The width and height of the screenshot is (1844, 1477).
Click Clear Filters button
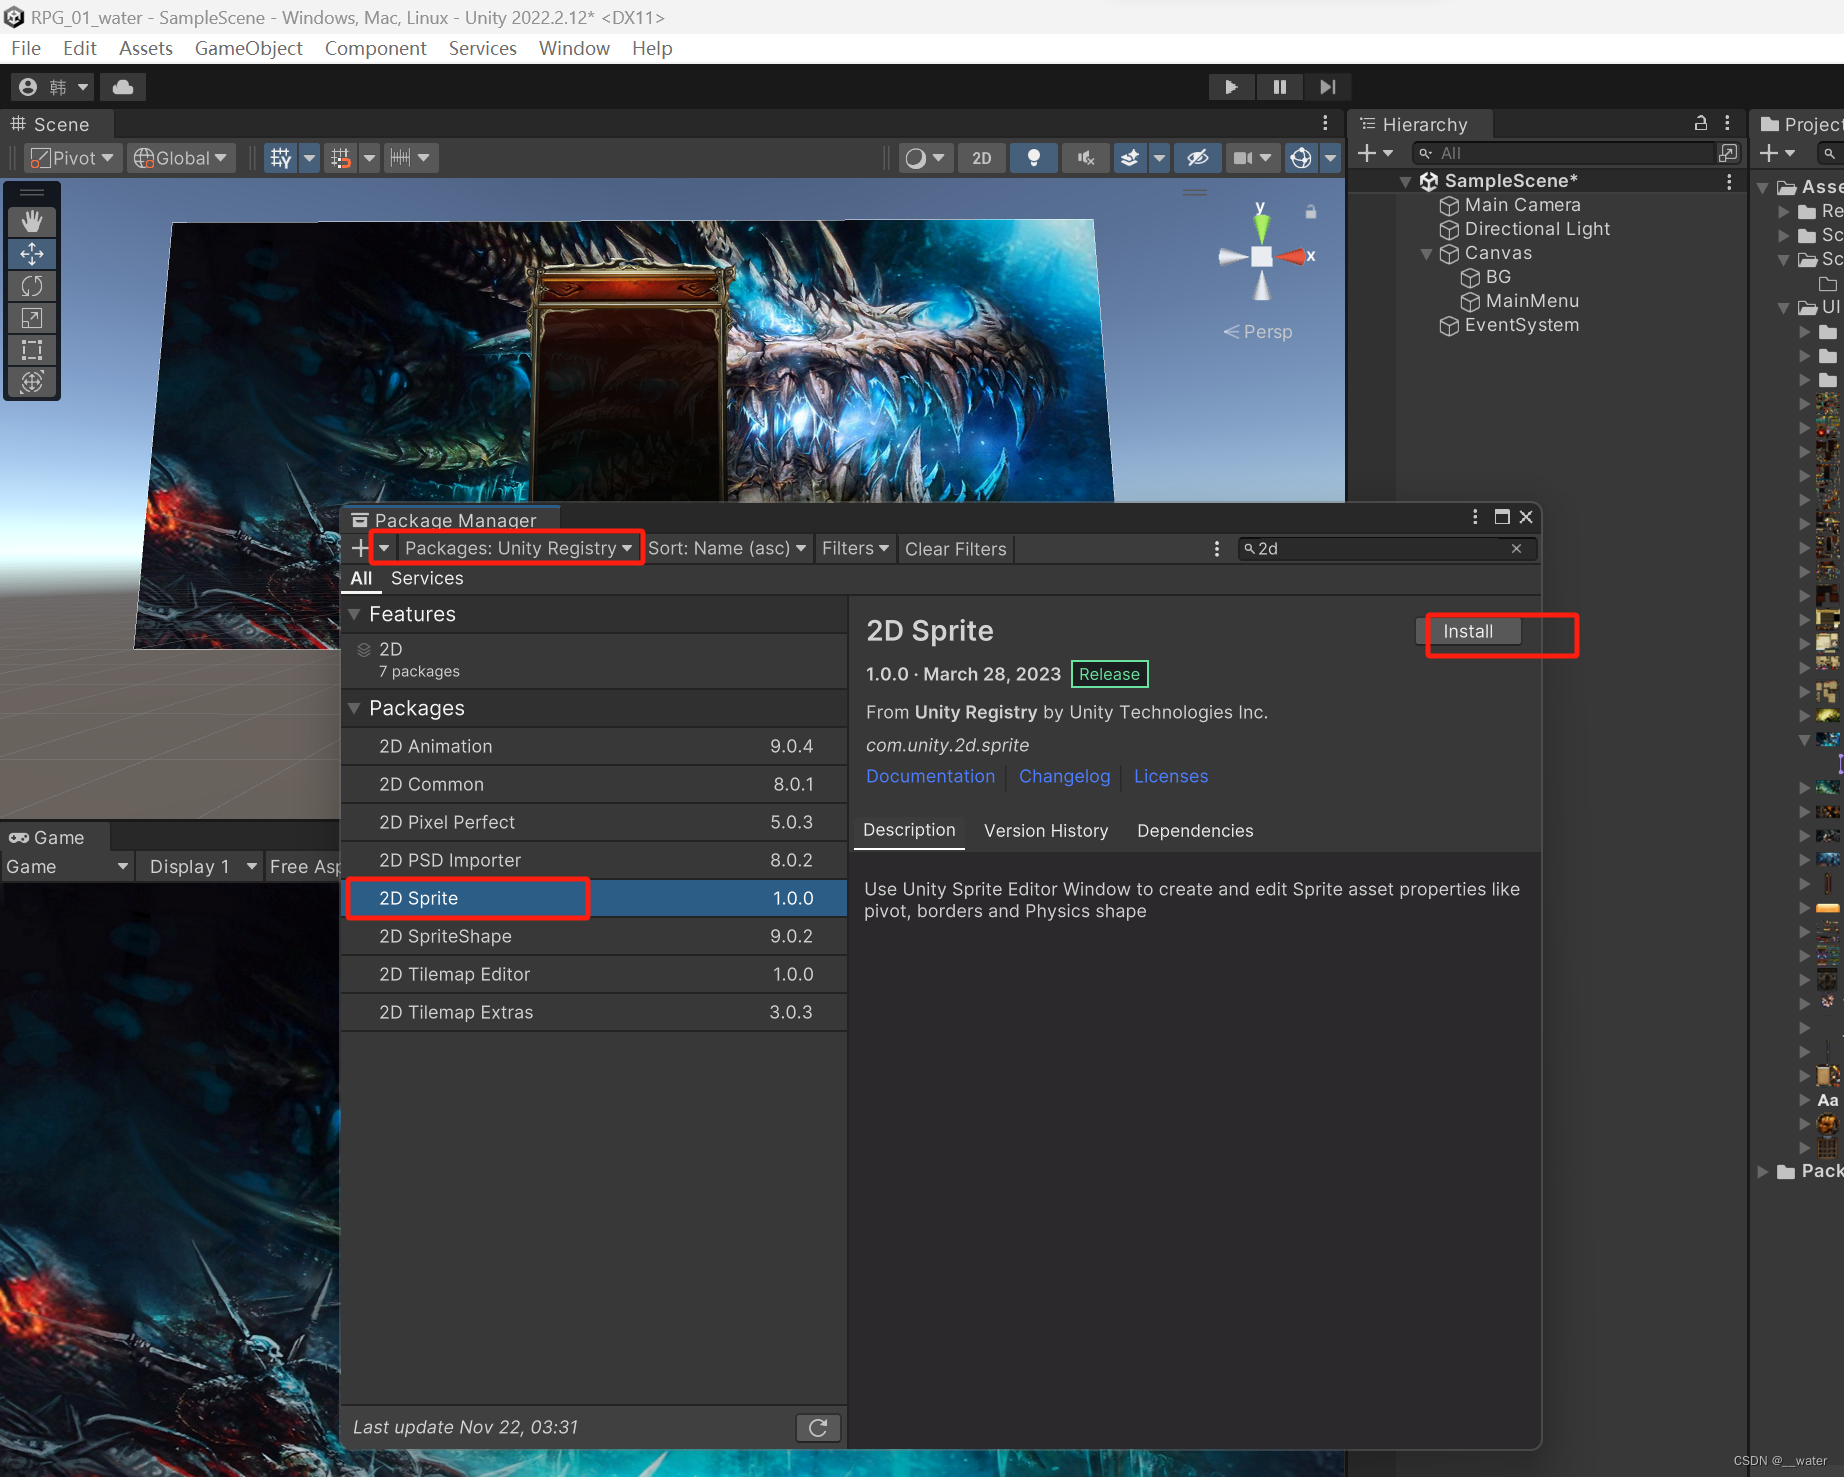tap(956, 549)
